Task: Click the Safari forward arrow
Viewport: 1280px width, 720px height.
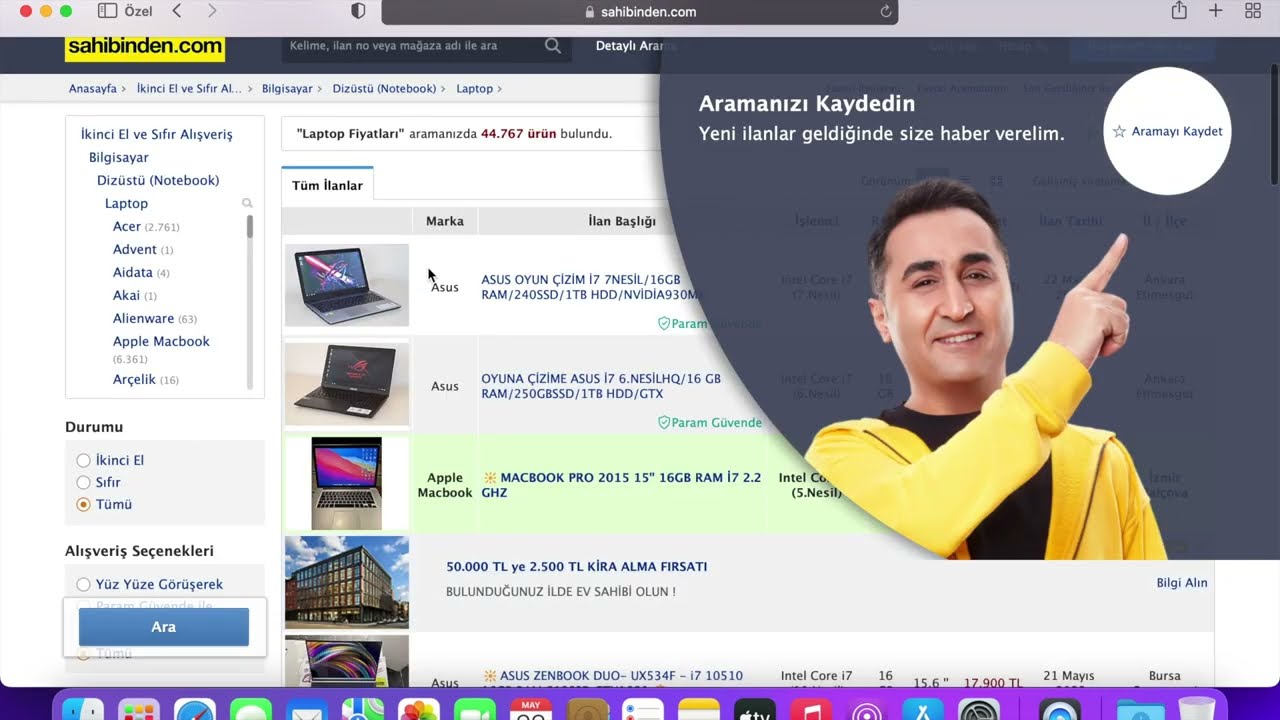Action: click(x=212, y=11)
